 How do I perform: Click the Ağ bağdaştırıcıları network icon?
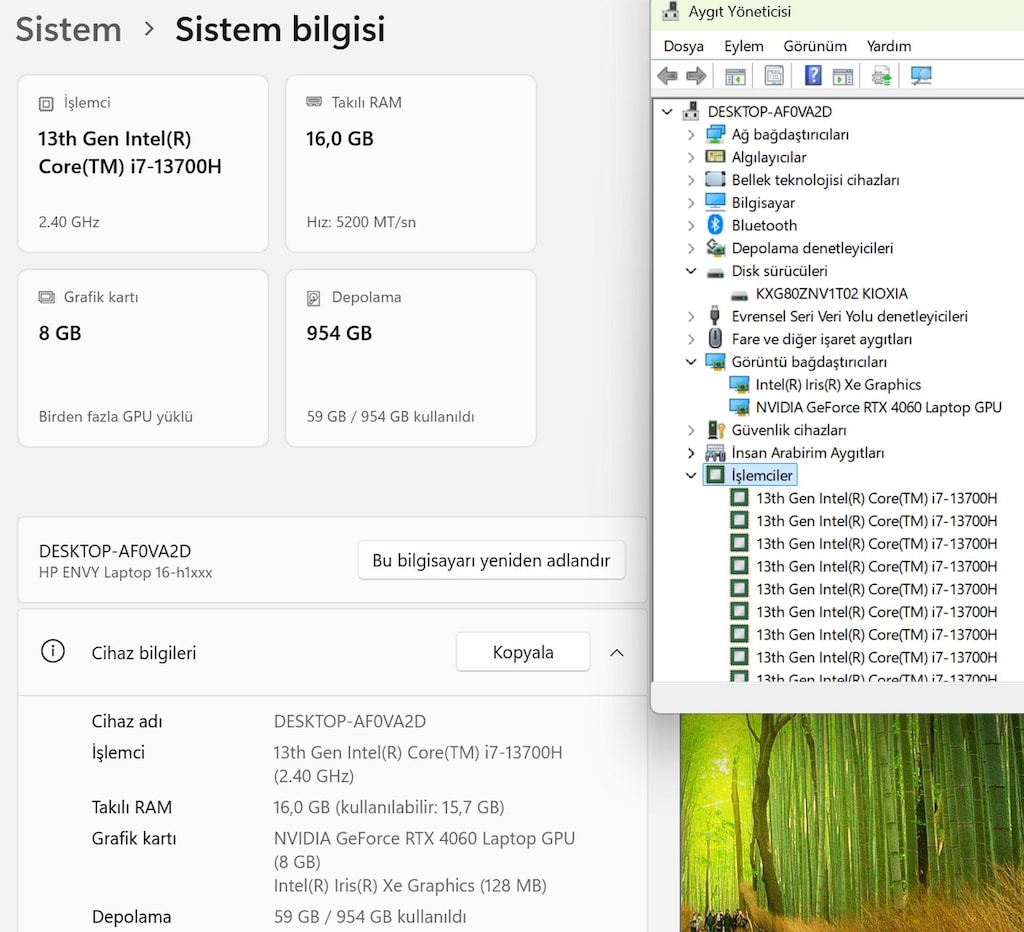715,134
